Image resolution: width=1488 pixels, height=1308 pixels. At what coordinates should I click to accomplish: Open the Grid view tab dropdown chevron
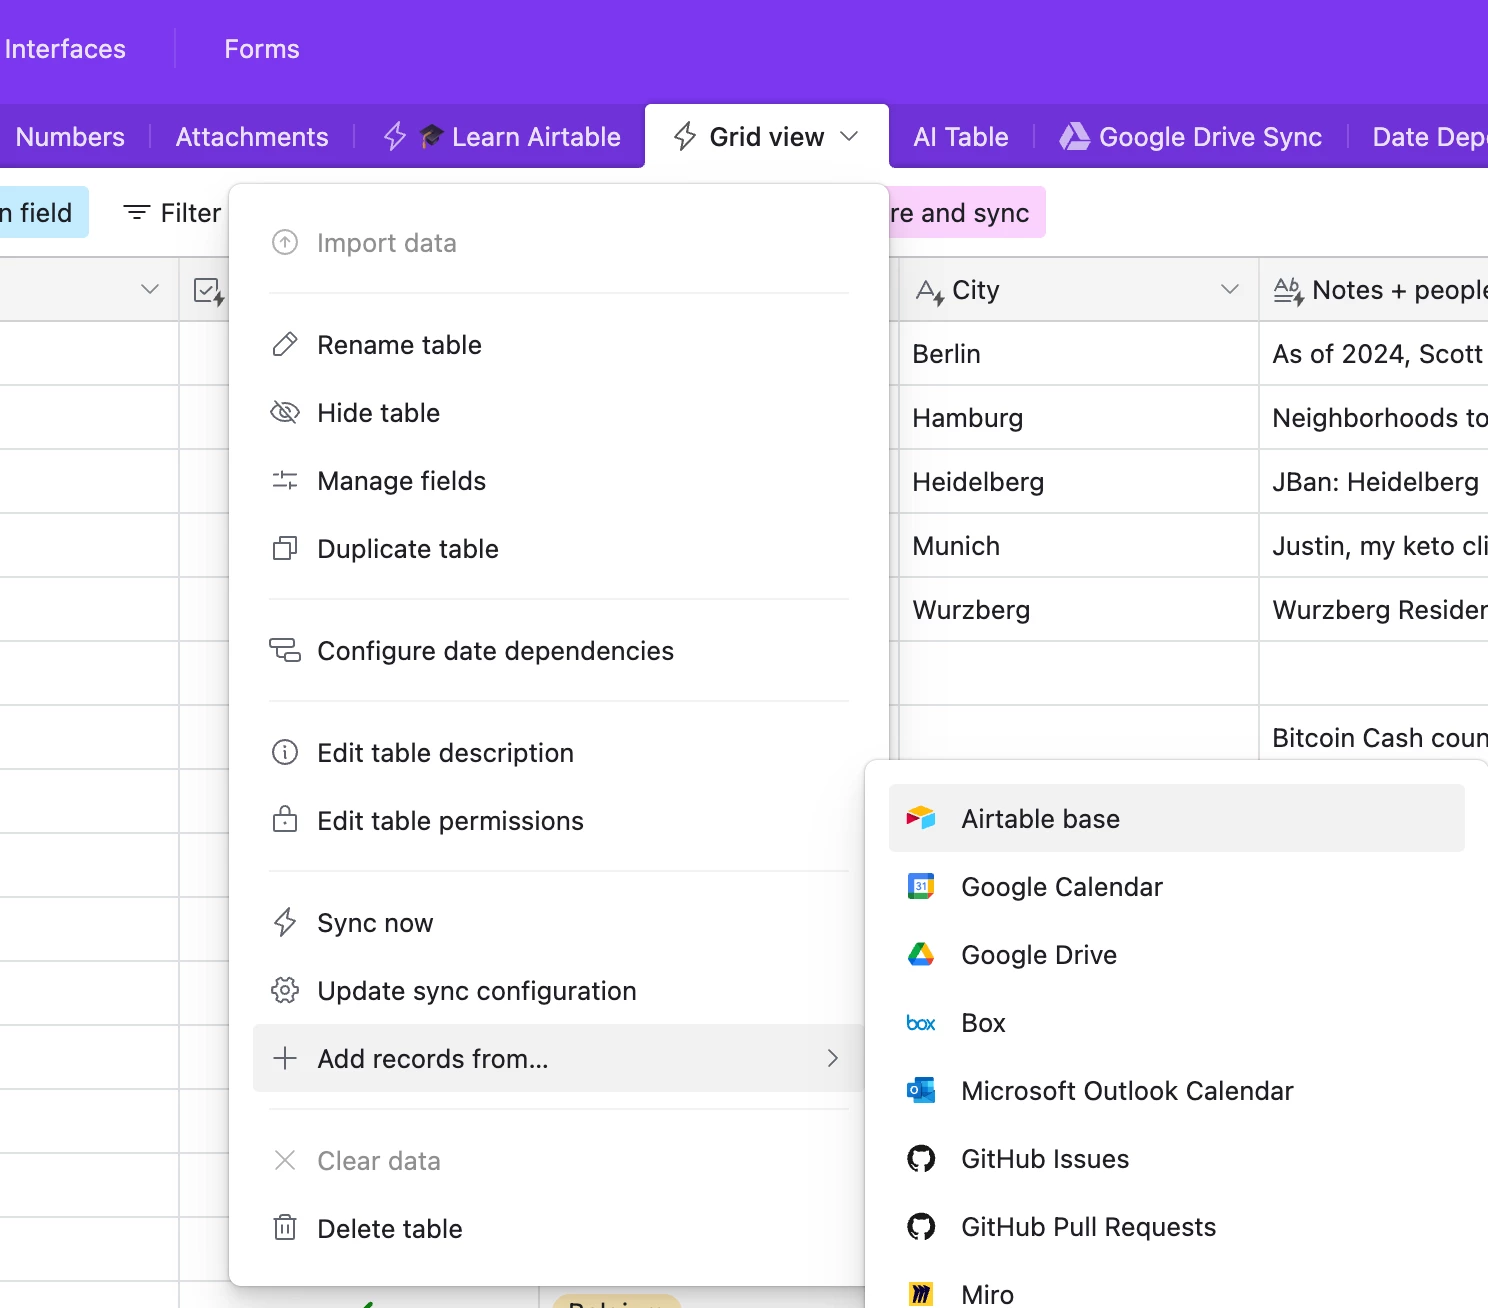click(849, 136)
